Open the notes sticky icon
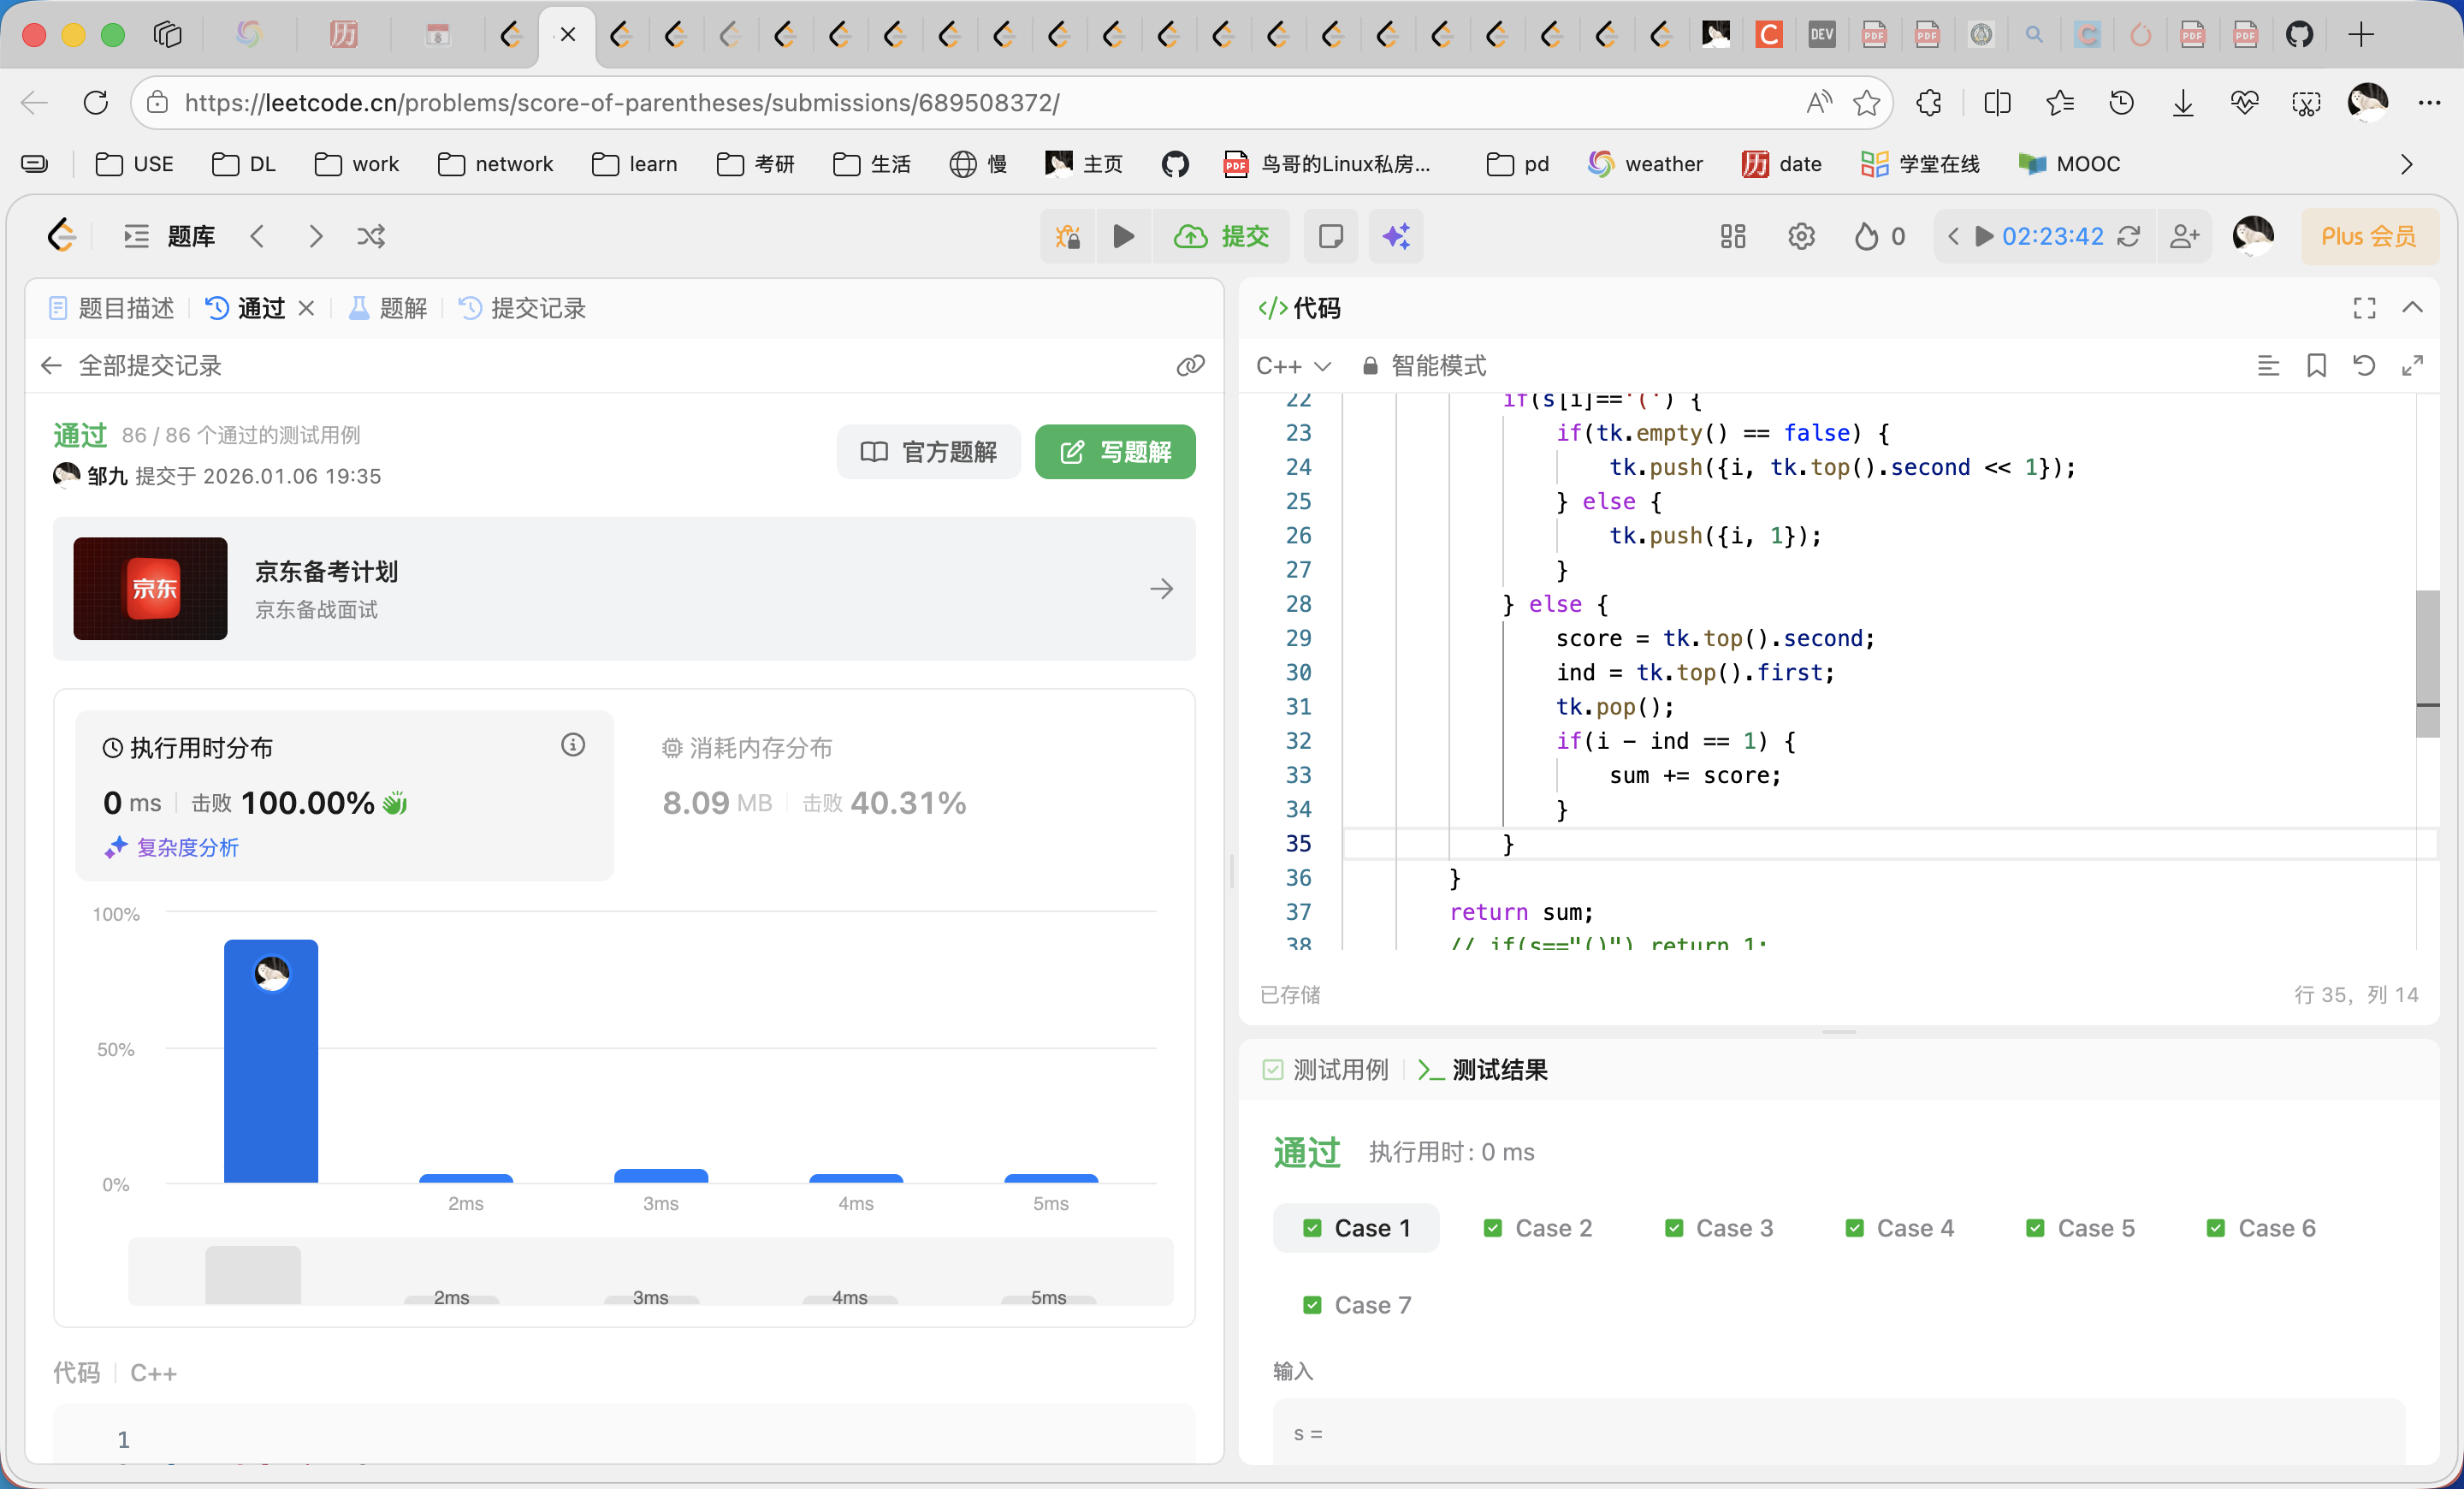The width and height of the screenshot is (2464, 1489). tap(1330, 236)
